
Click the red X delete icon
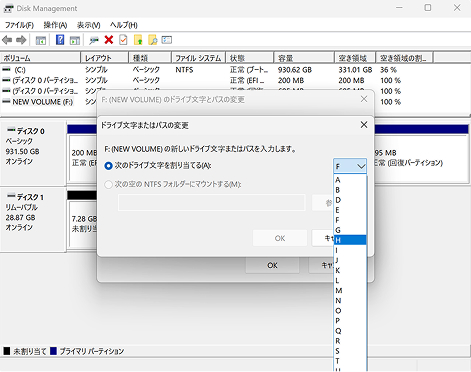pyautogui.click(x=109, y=40)
